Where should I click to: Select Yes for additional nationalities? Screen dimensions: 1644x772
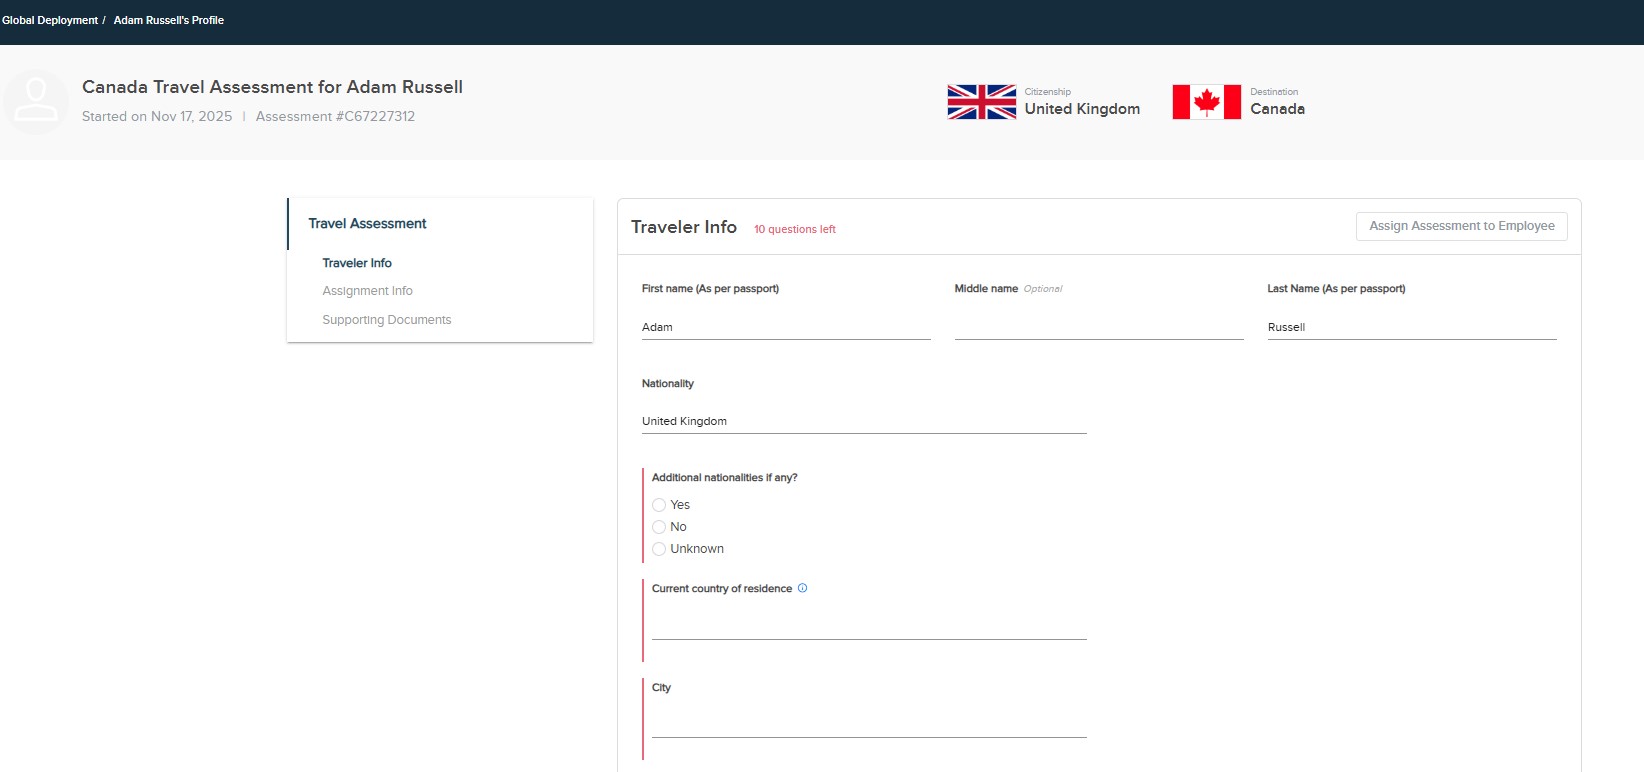click(659, 505)
